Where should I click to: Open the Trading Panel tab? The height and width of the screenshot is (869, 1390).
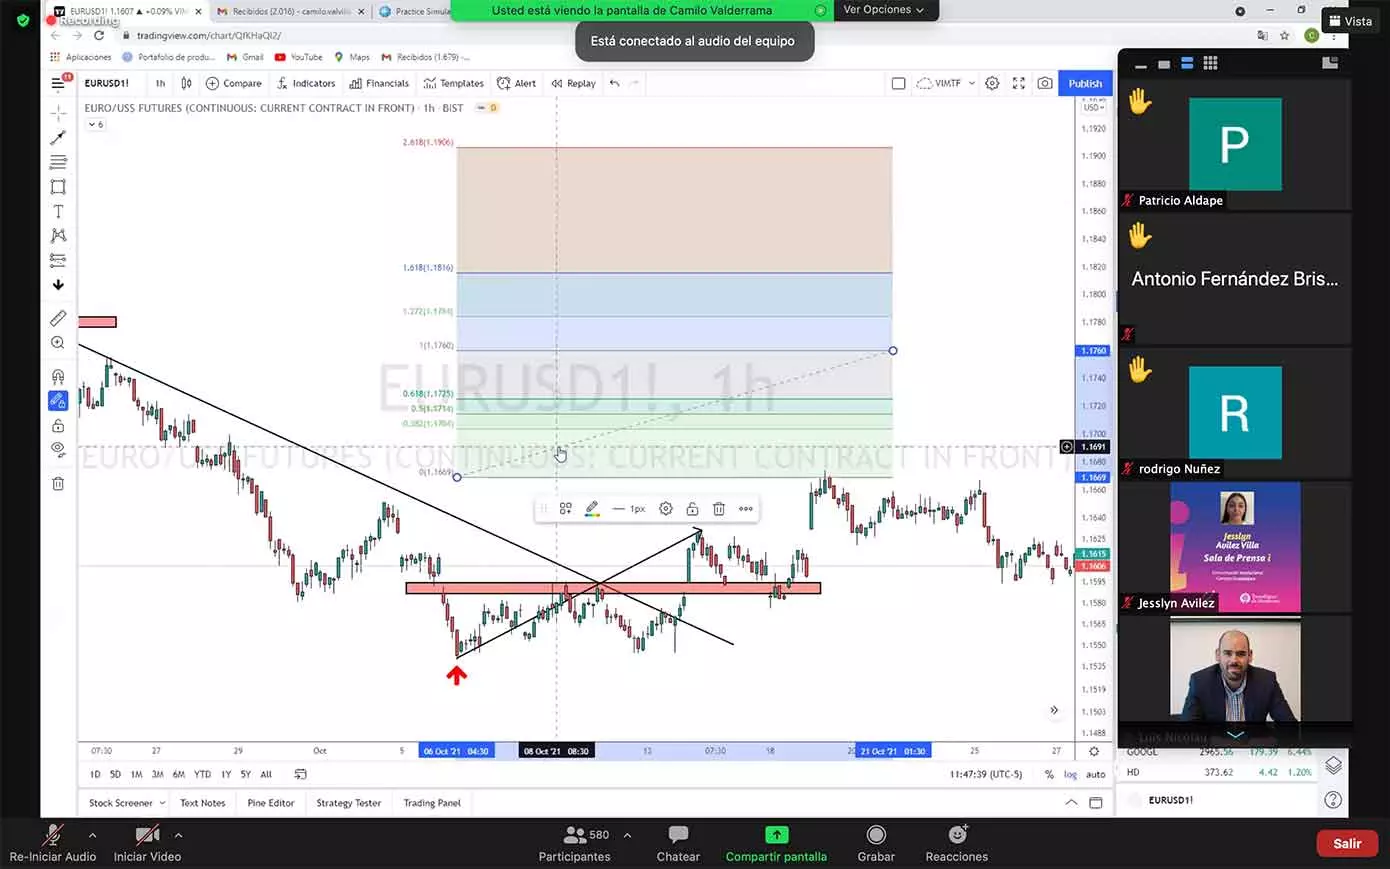click(432, 803)
